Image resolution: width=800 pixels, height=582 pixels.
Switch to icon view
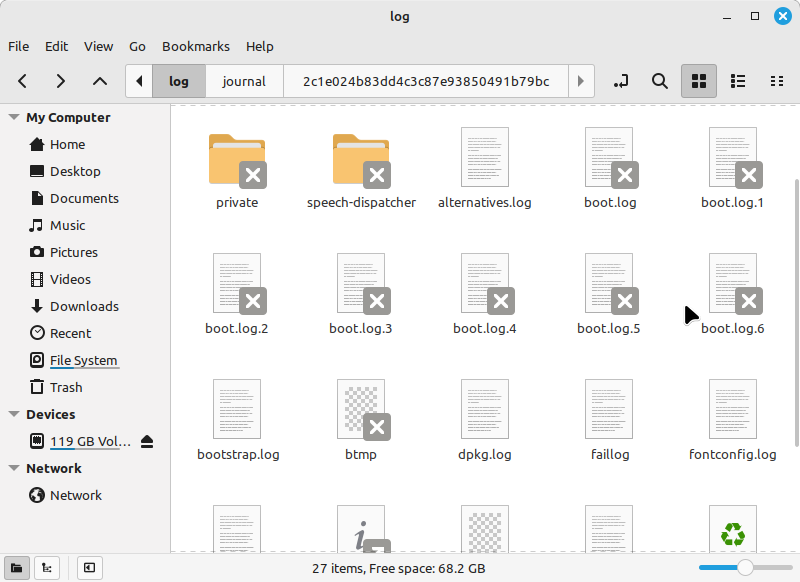pyautogui.click(x=699, y=81)
